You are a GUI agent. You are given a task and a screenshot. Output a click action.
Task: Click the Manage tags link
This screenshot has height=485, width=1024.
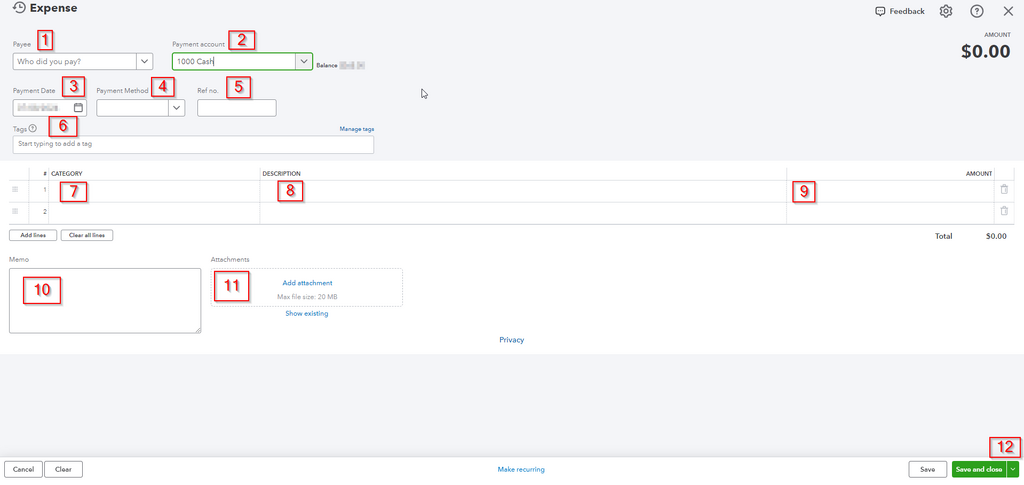pos(356,129)
